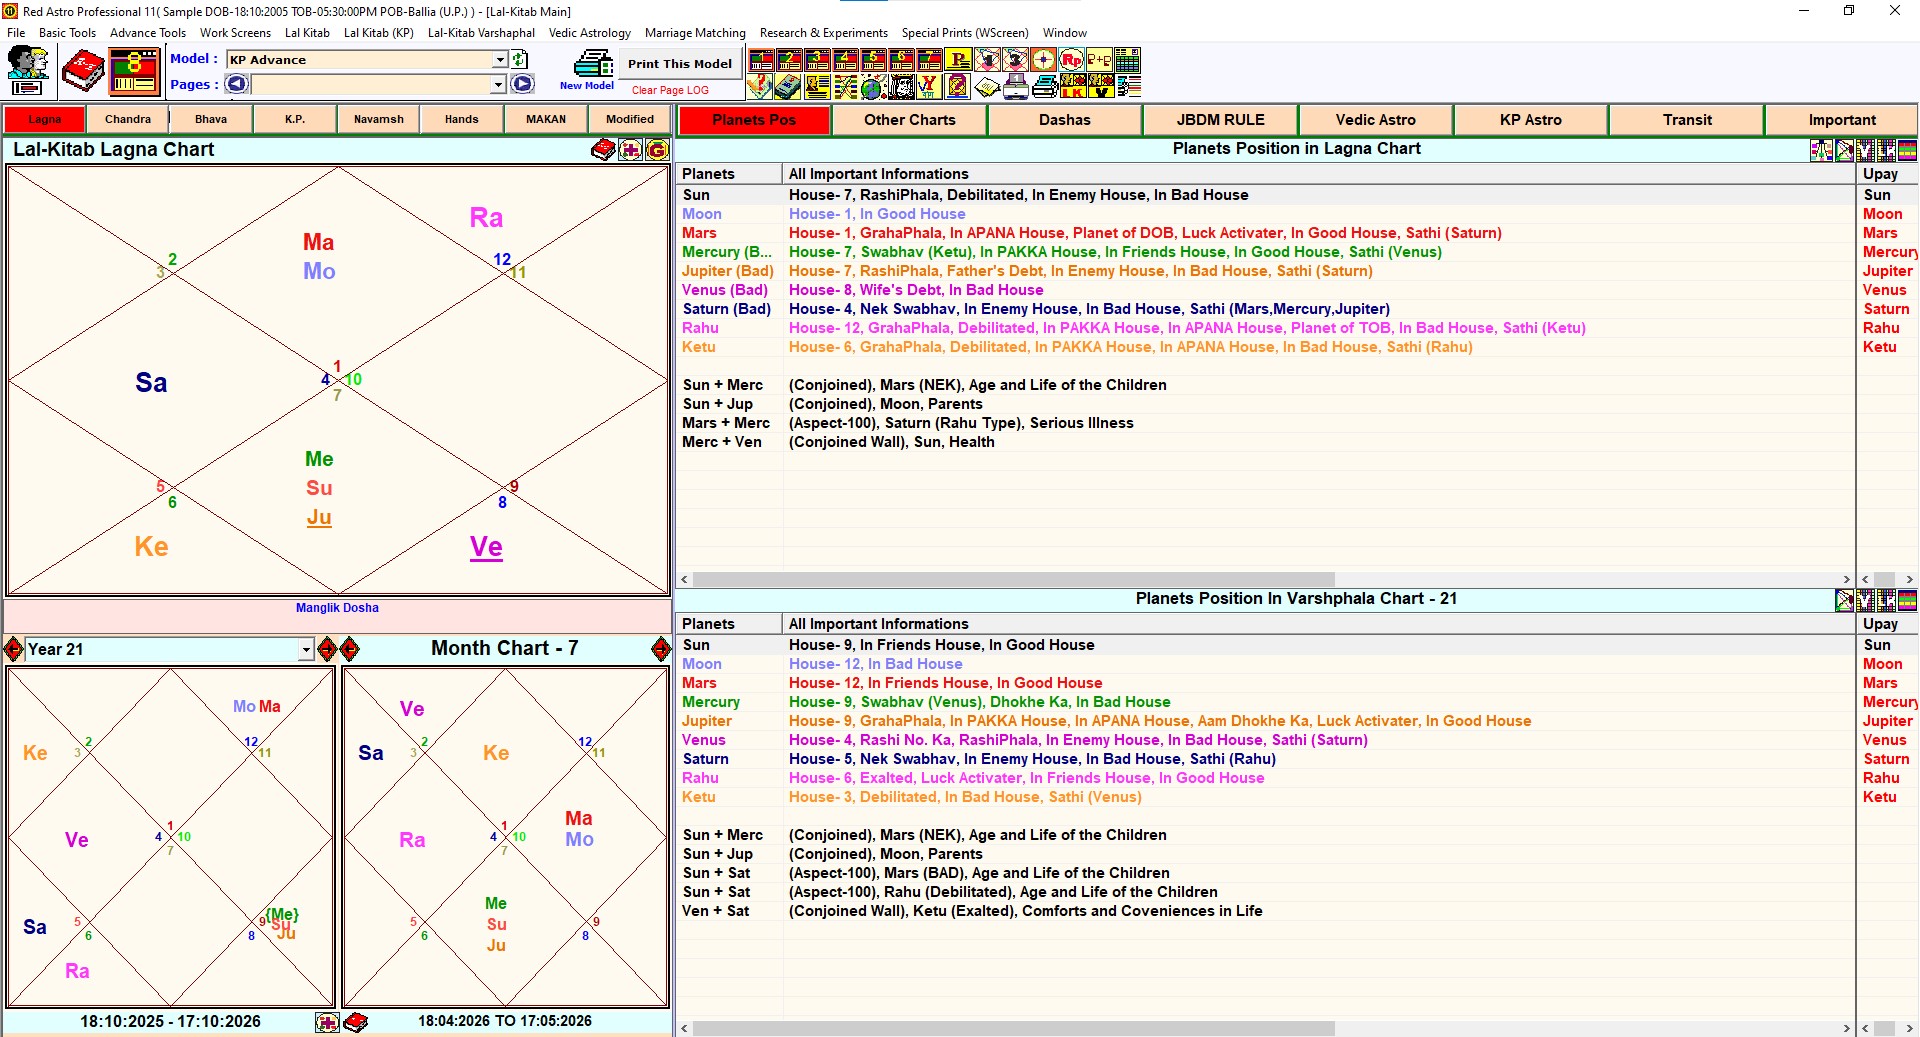Click Jupiter upay in Varshphala Upay column
This screenshot has width=1920, height=1037.
point(1887,721)
